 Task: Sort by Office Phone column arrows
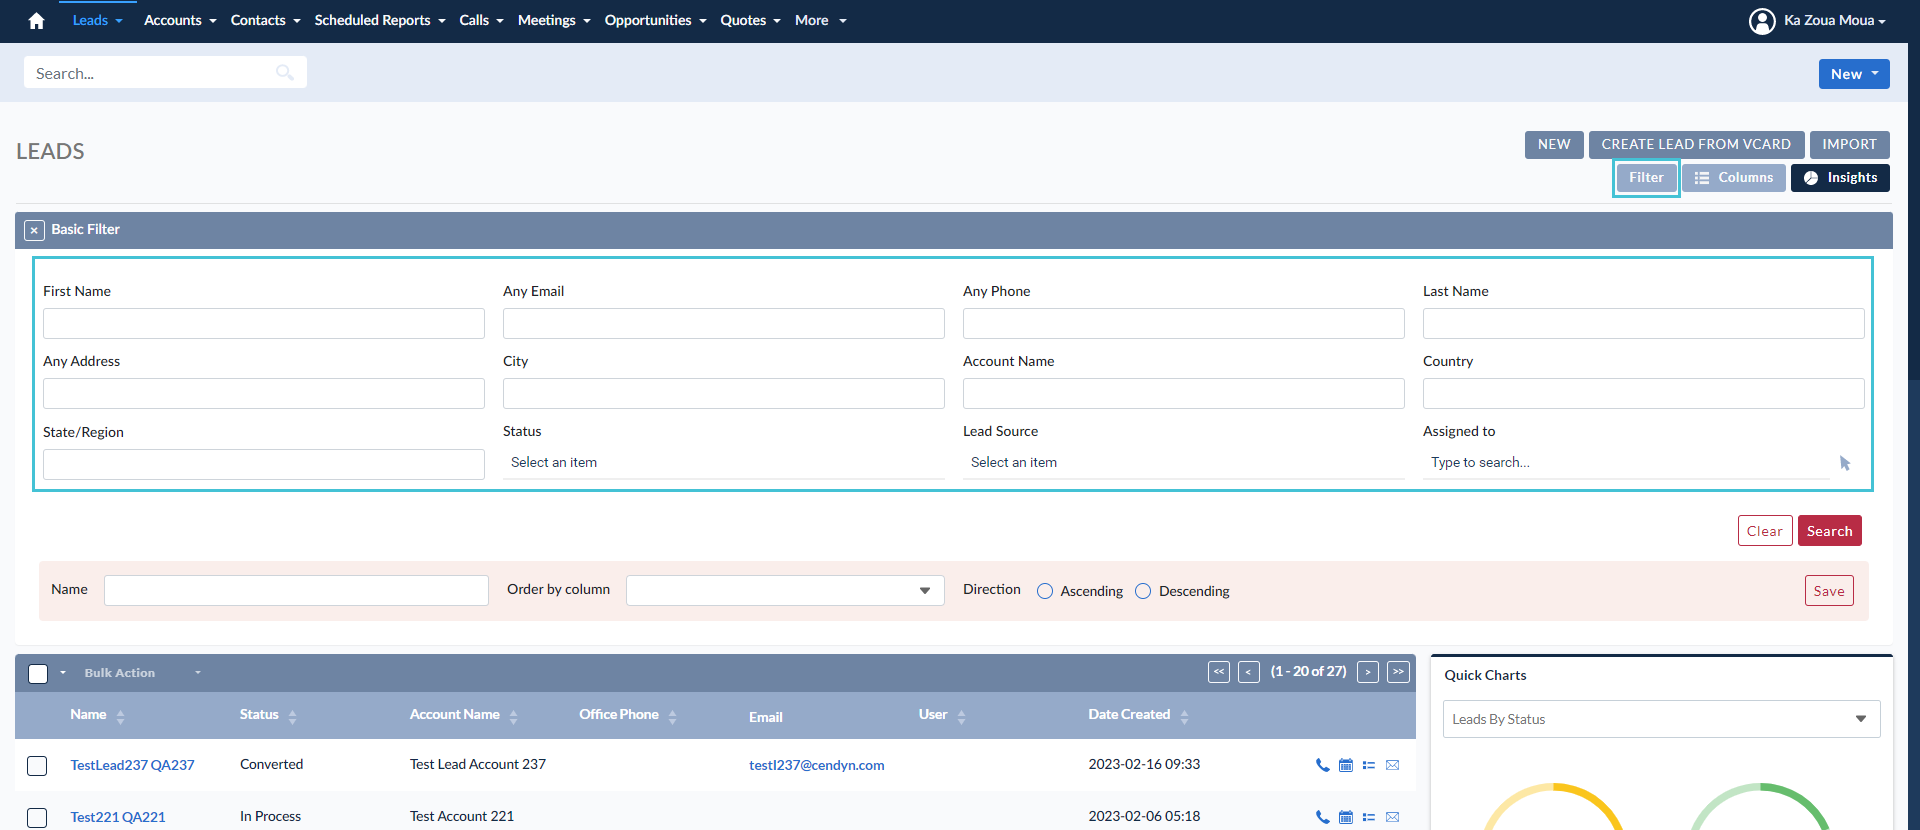point(673,717)
